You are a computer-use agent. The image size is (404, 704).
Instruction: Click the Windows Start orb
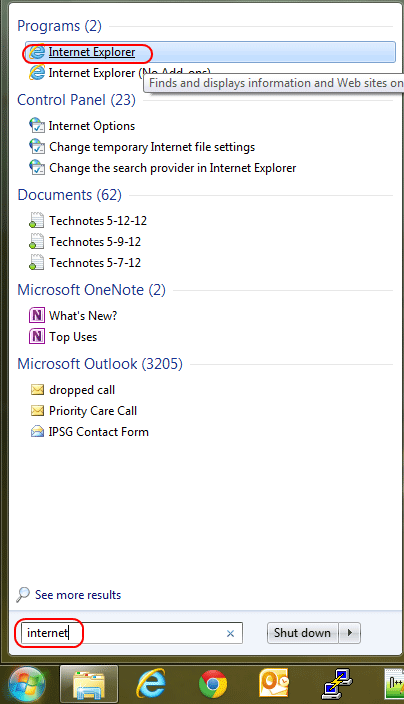[x=27, y=685]
